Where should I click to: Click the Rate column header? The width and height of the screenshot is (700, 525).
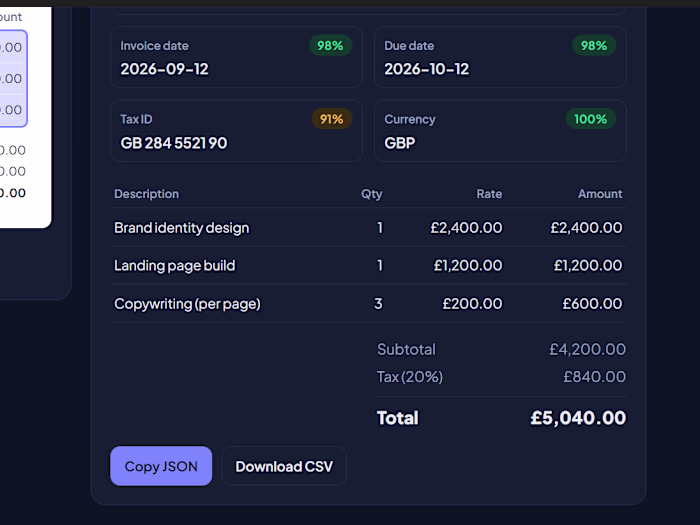click(x=489, y=194)
